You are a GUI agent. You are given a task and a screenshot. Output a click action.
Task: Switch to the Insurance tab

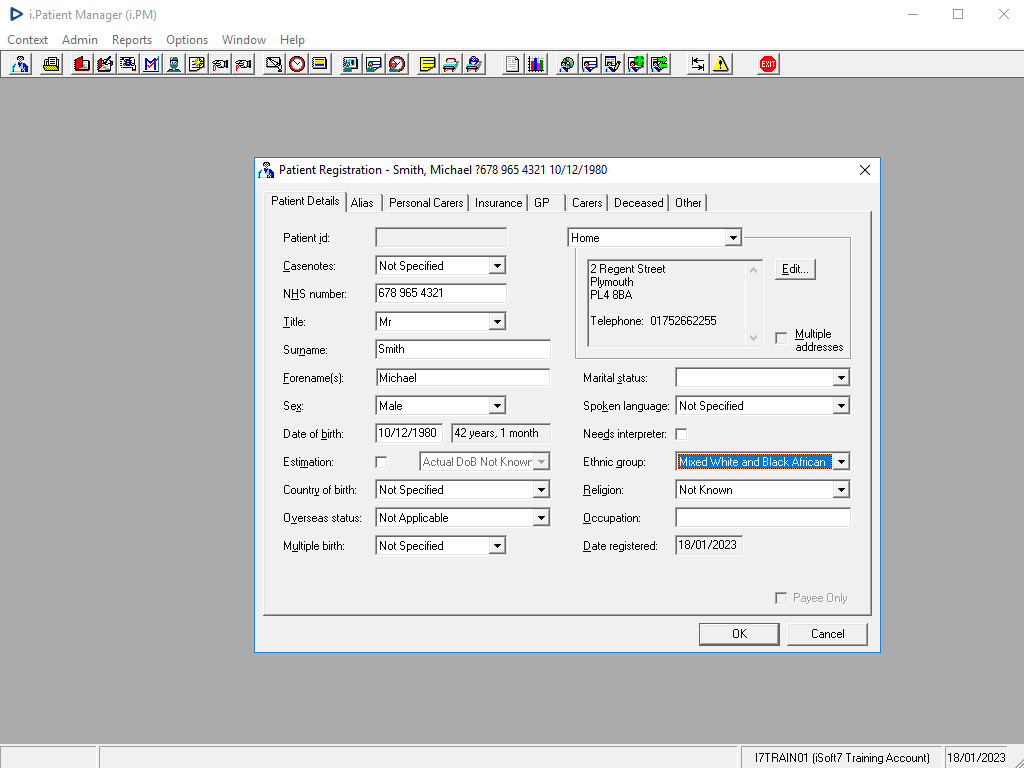[x=498, y=203]
